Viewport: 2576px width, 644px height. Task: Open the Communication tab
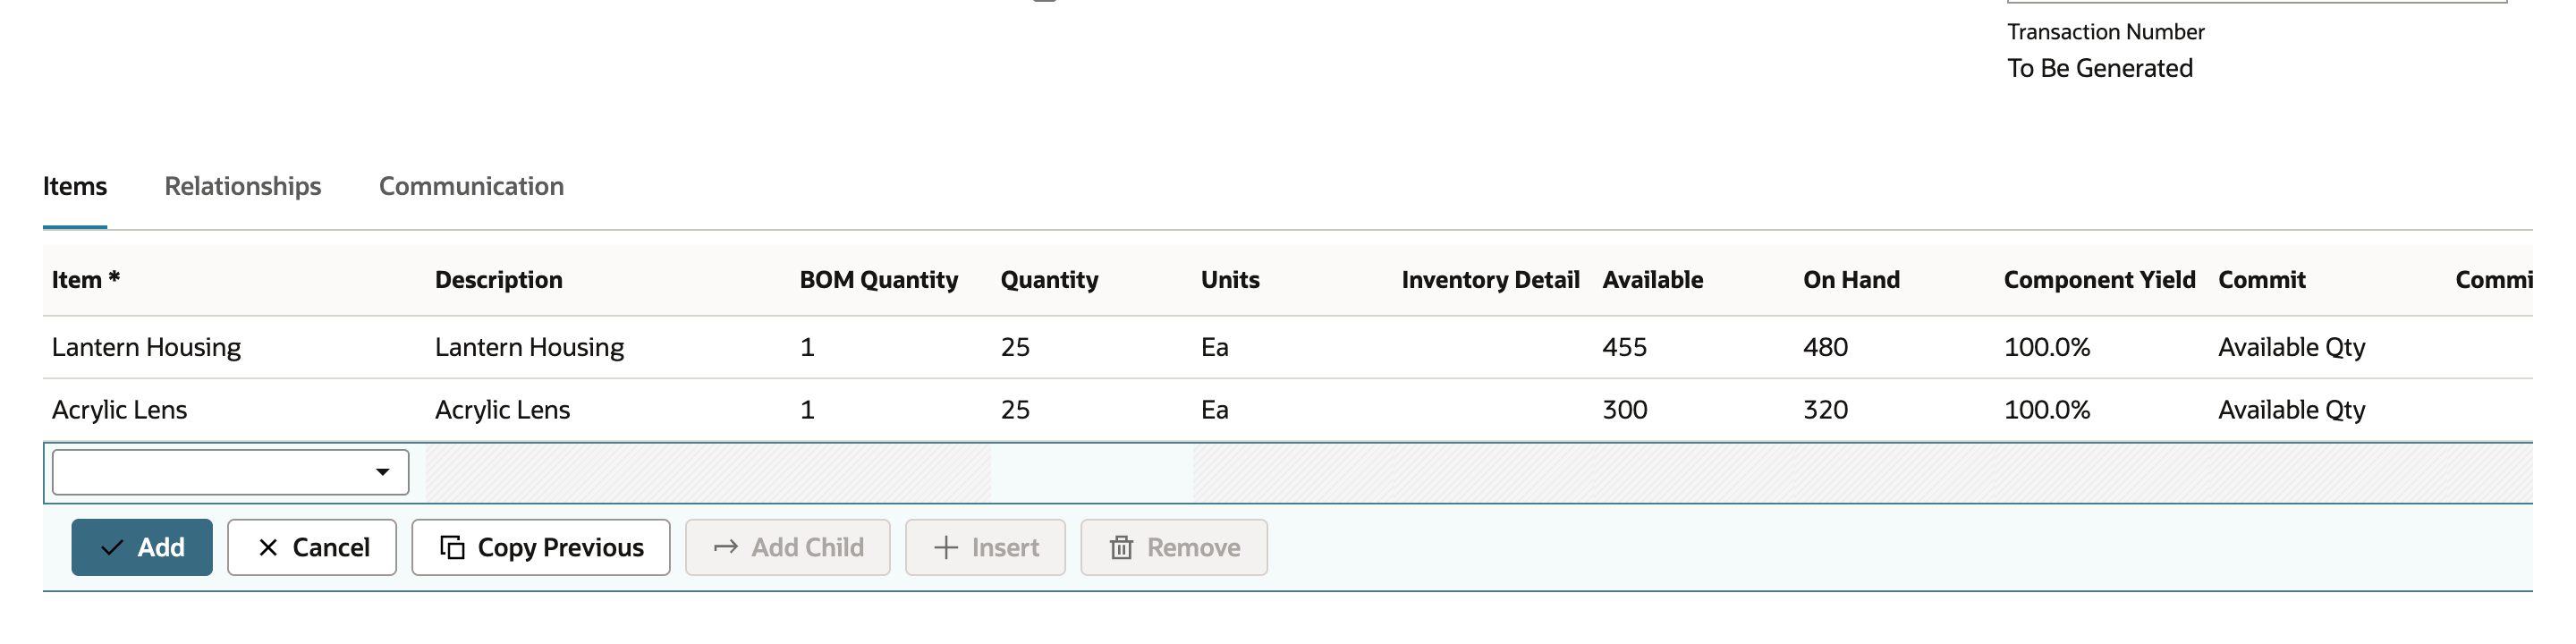coord(471,186)
